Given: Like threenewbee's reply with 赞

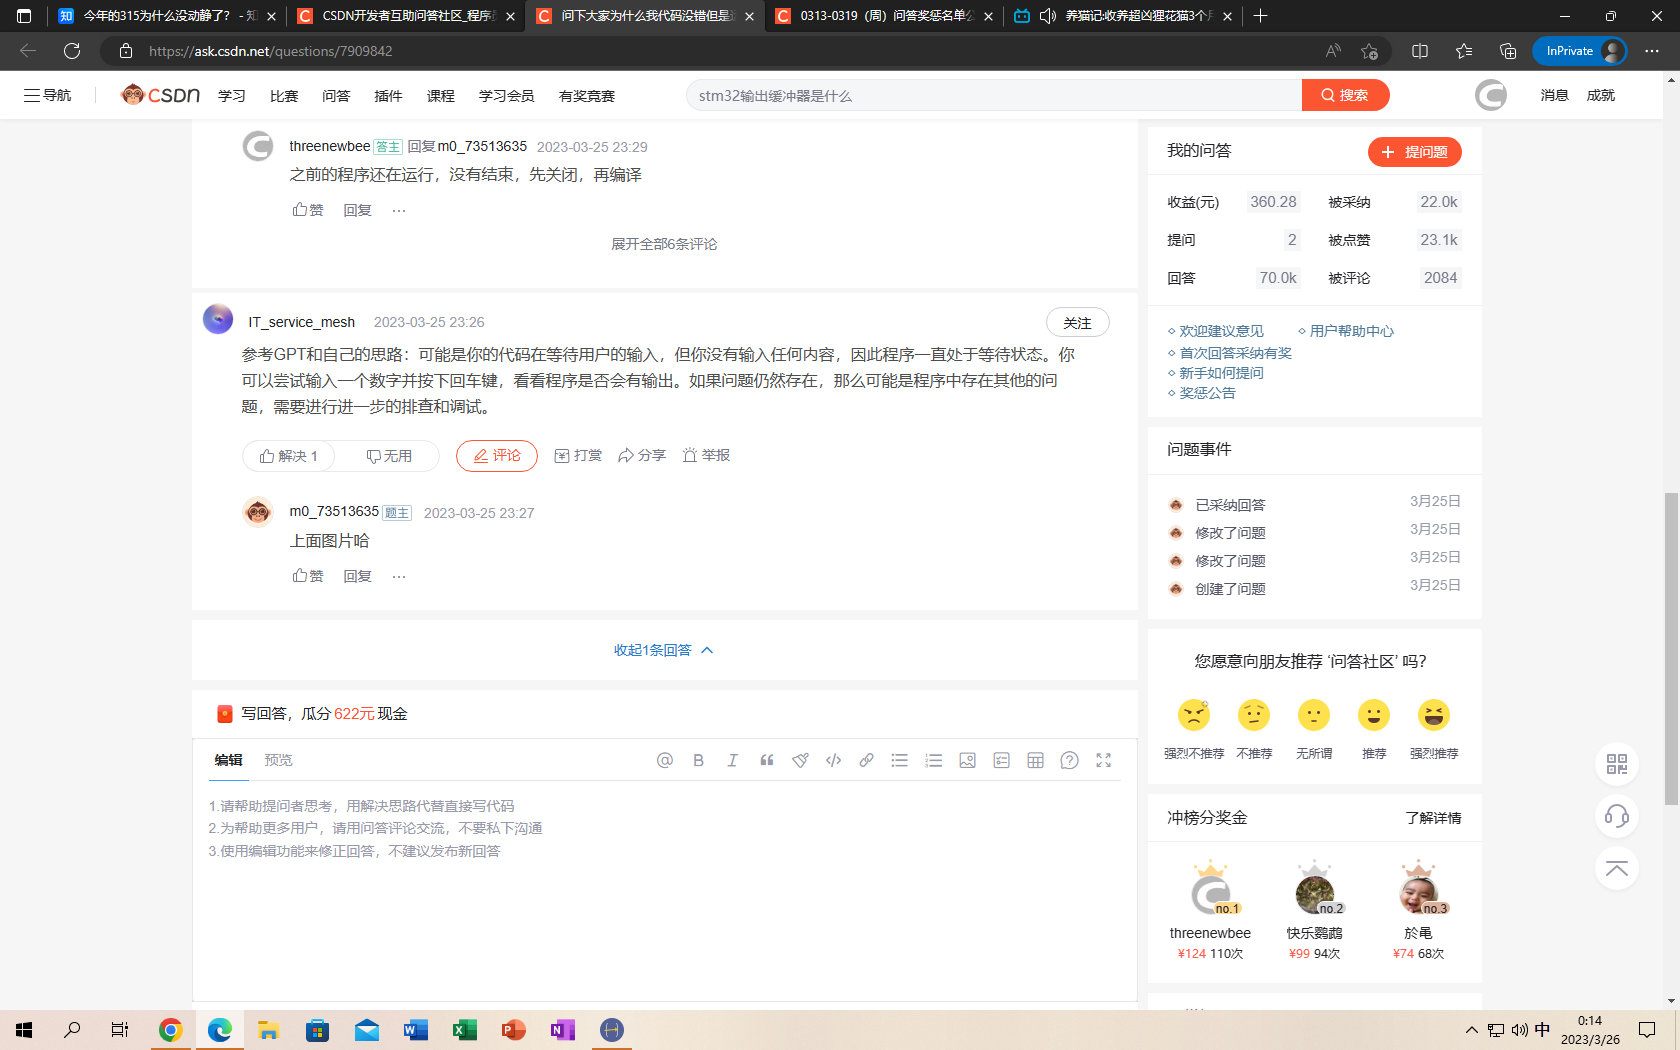Looking at the screenshot, I should coord(308,210).
